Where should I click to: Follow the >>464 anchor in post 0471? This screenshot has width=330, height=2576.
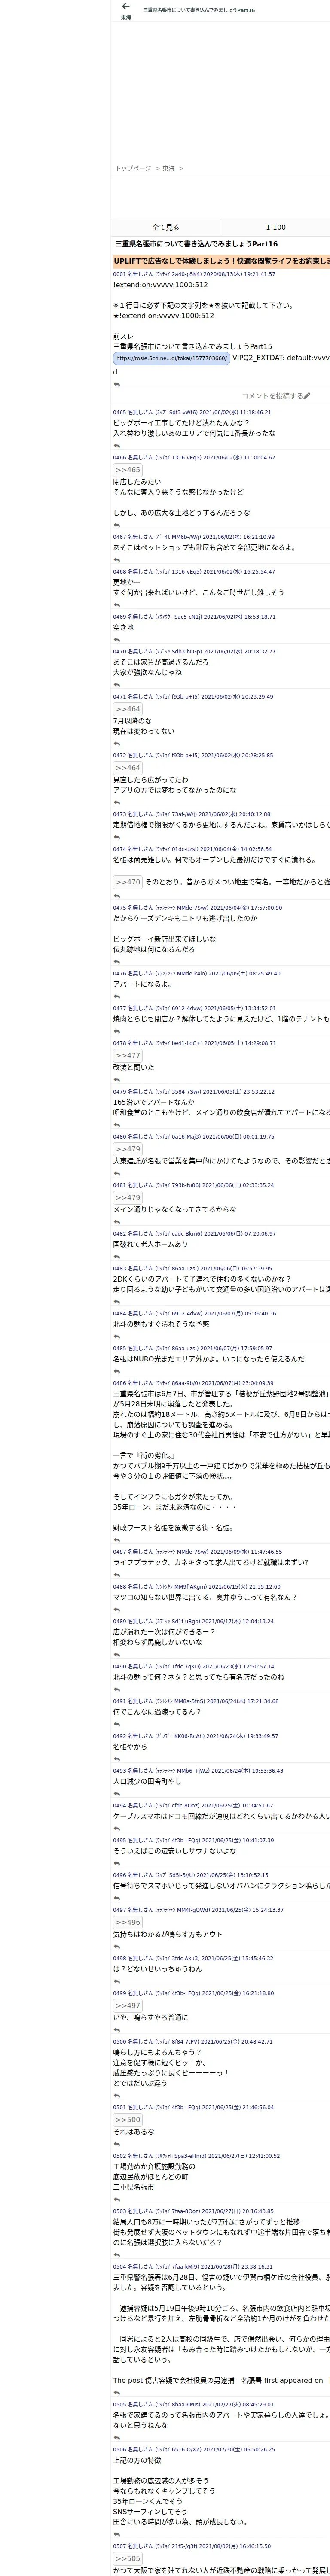pyautogui.click(x=128, y=709)
